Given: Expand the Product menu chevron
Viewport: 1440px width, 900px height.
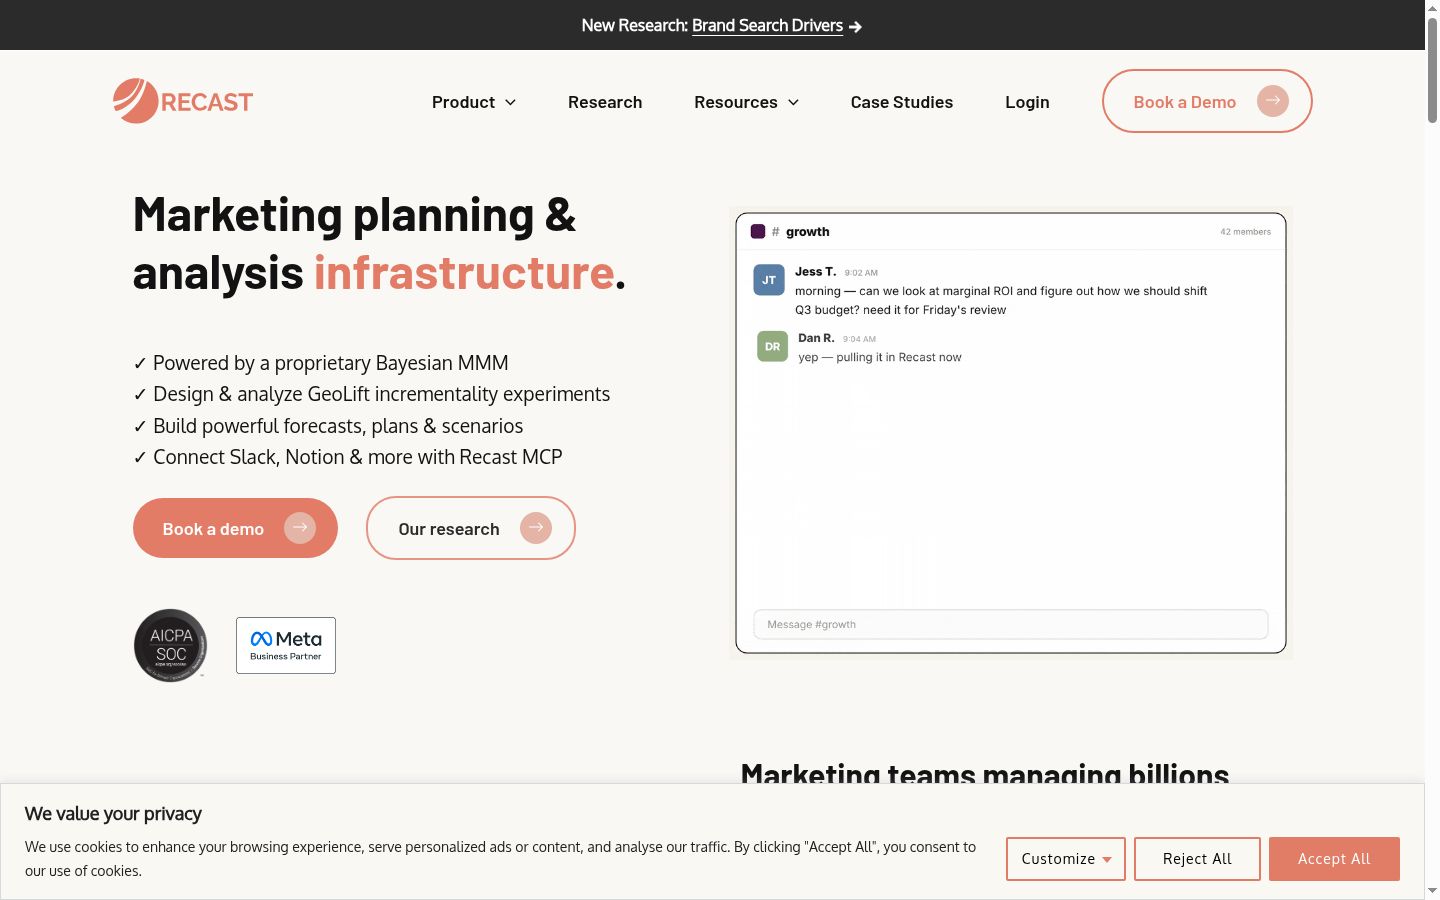Looking at the screenshot, I should (x=510, y=102).
